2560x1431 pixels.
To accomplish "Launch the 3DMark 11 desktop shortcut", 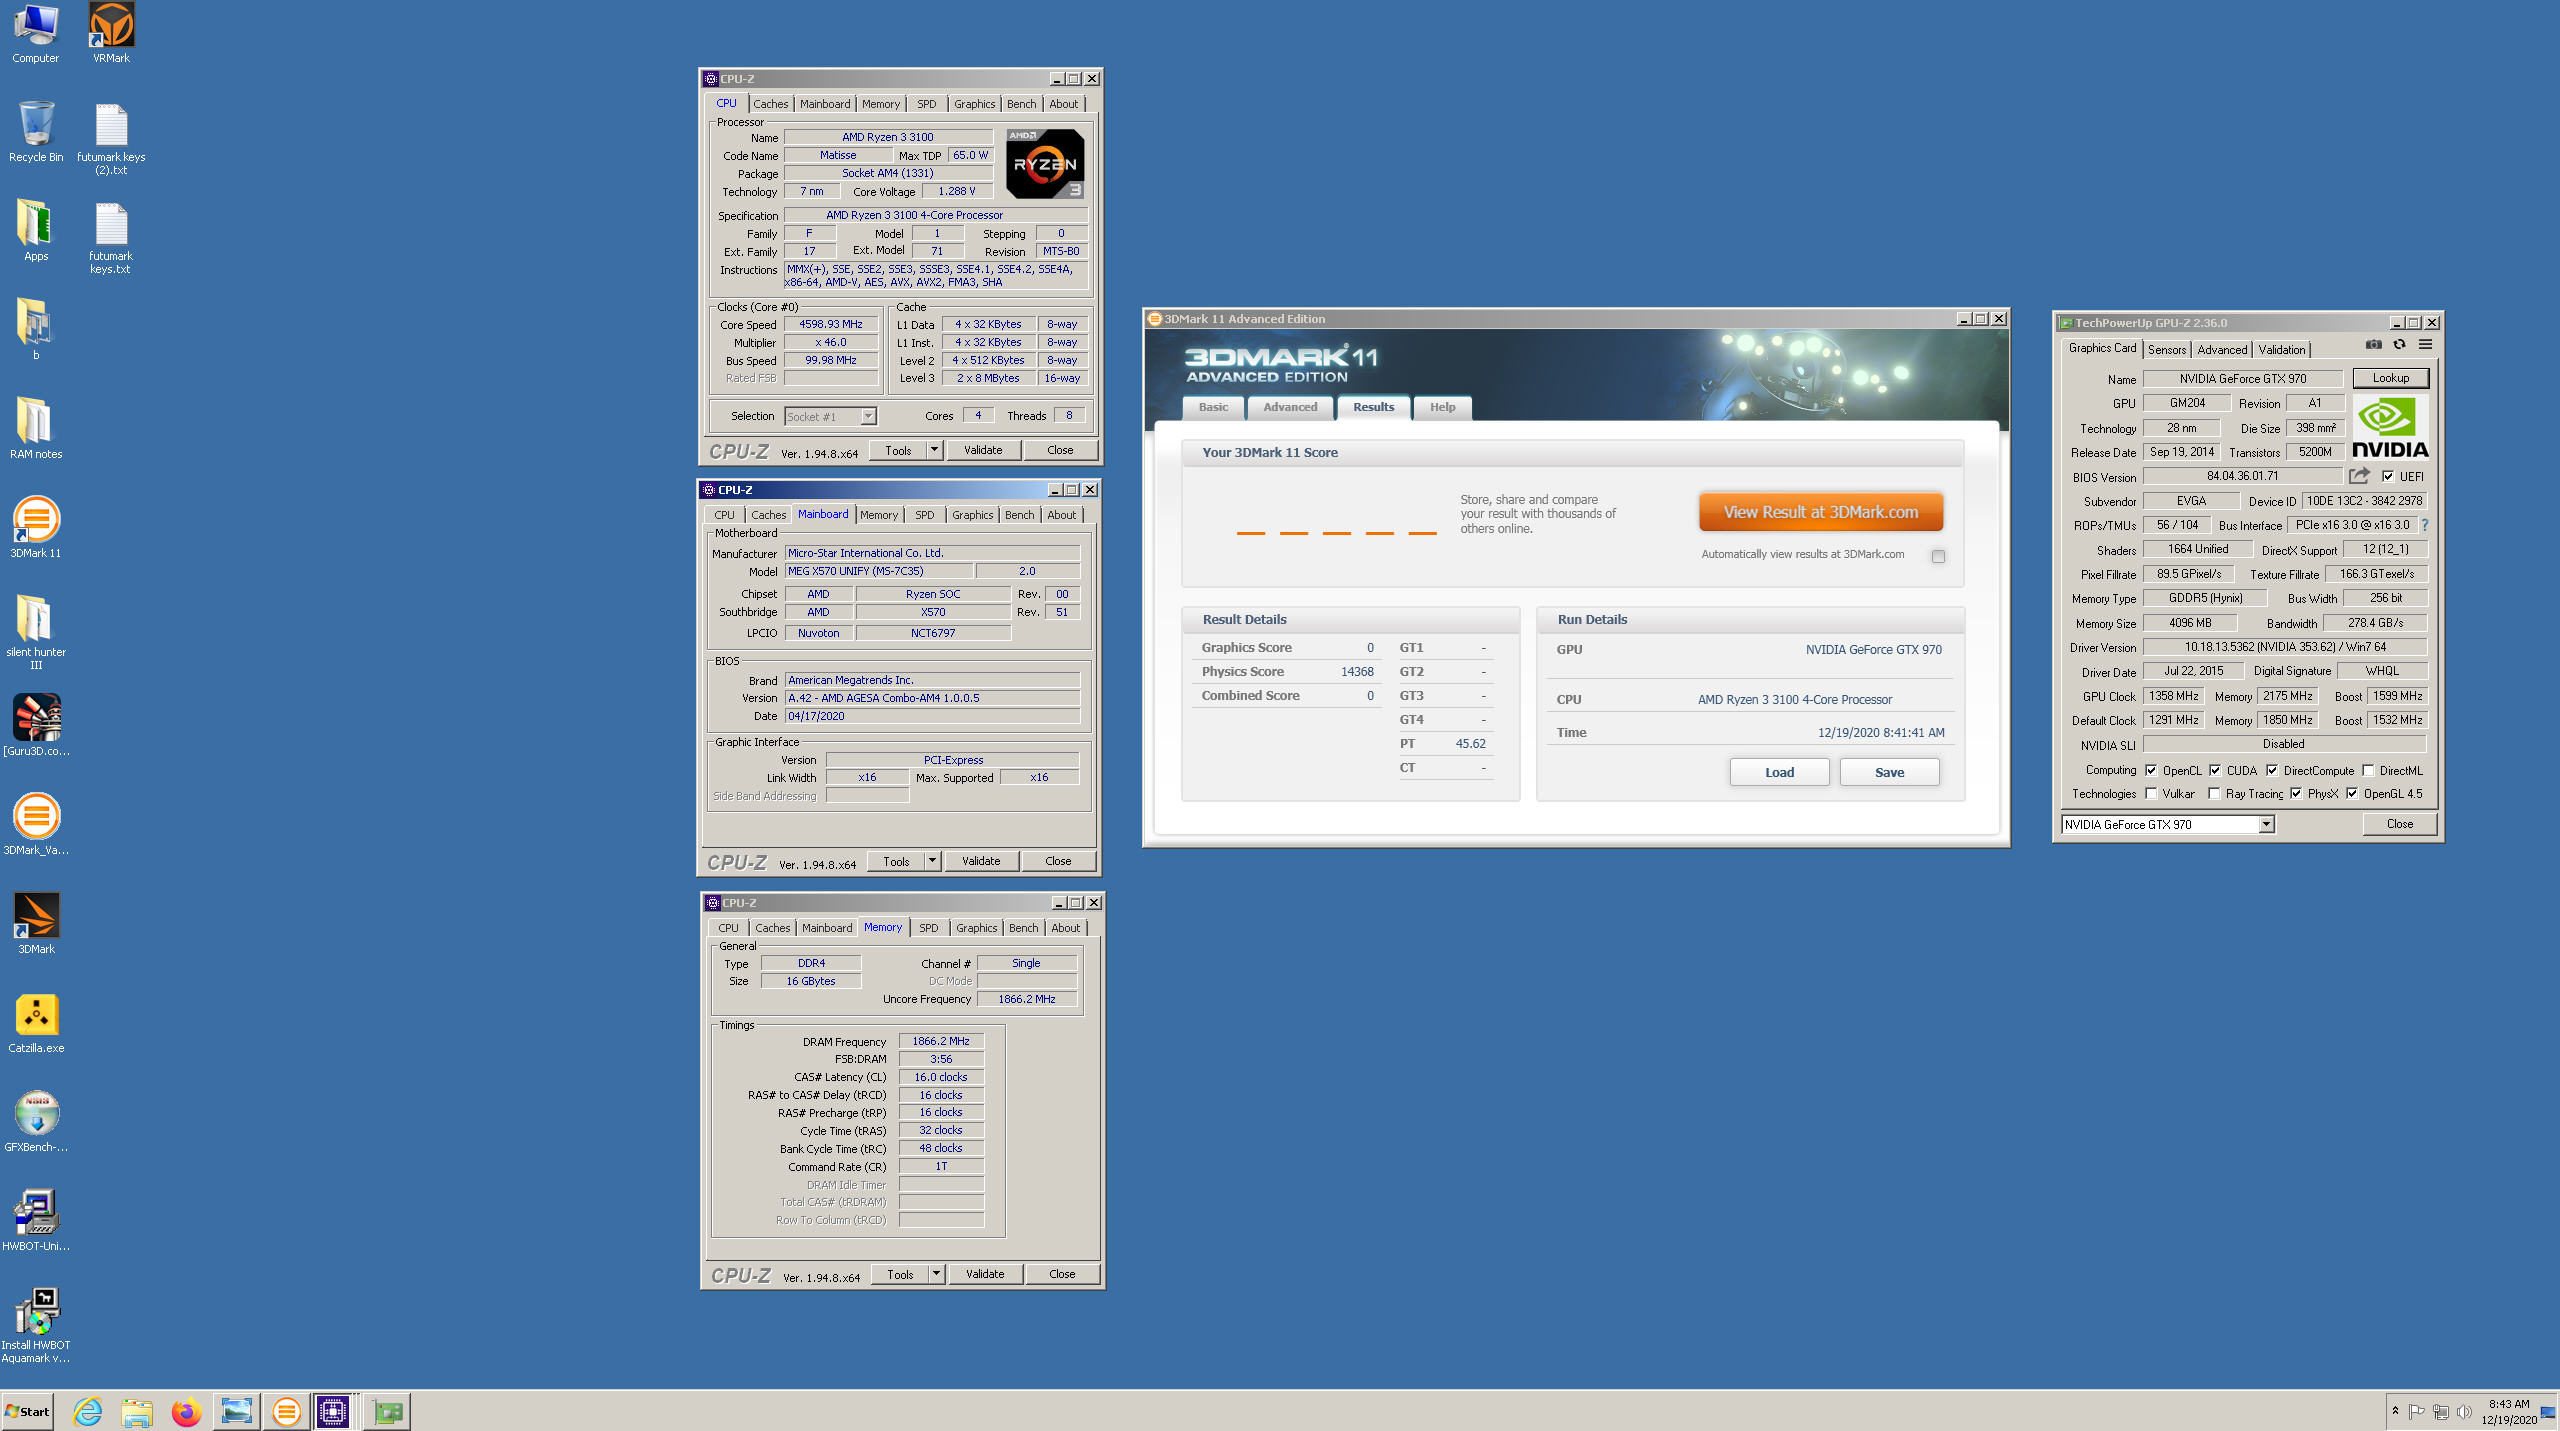I will 36,527.
